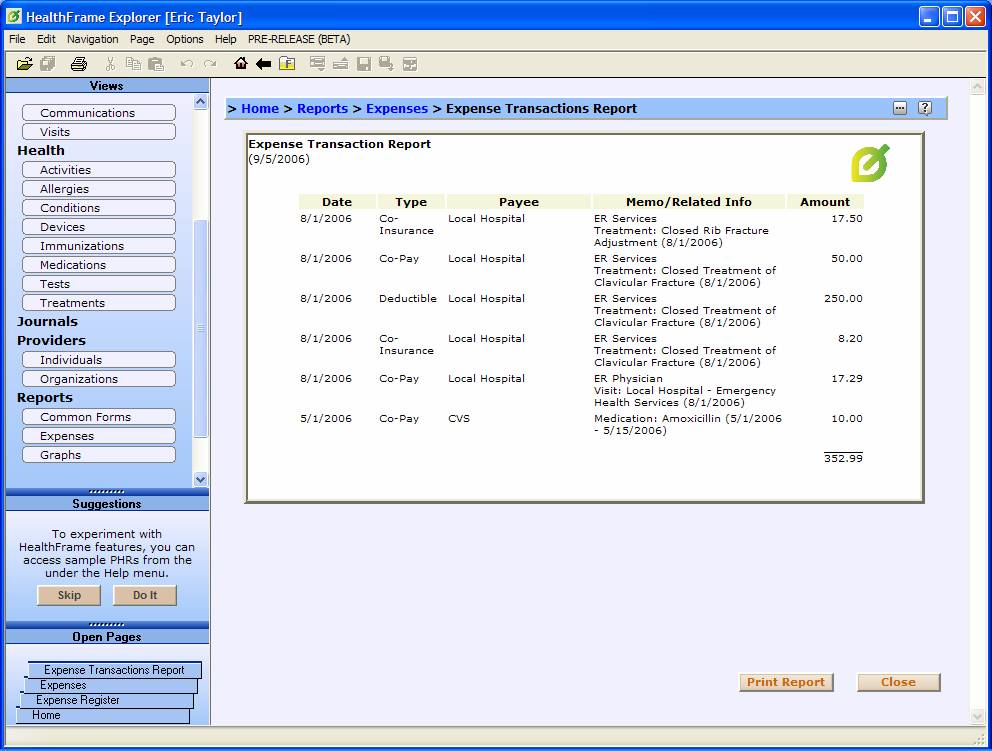This screenshot has width=992, height=751.
Task: Skip the suggestion
Action: point(69,595)
